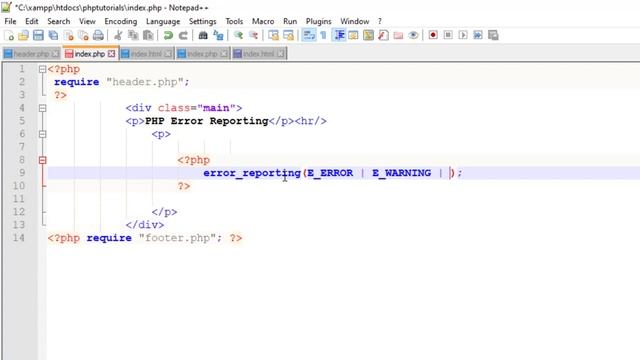Screen dimensions: 640x360
Task: Switch to the header.php tab
Action: coord(31,54)
